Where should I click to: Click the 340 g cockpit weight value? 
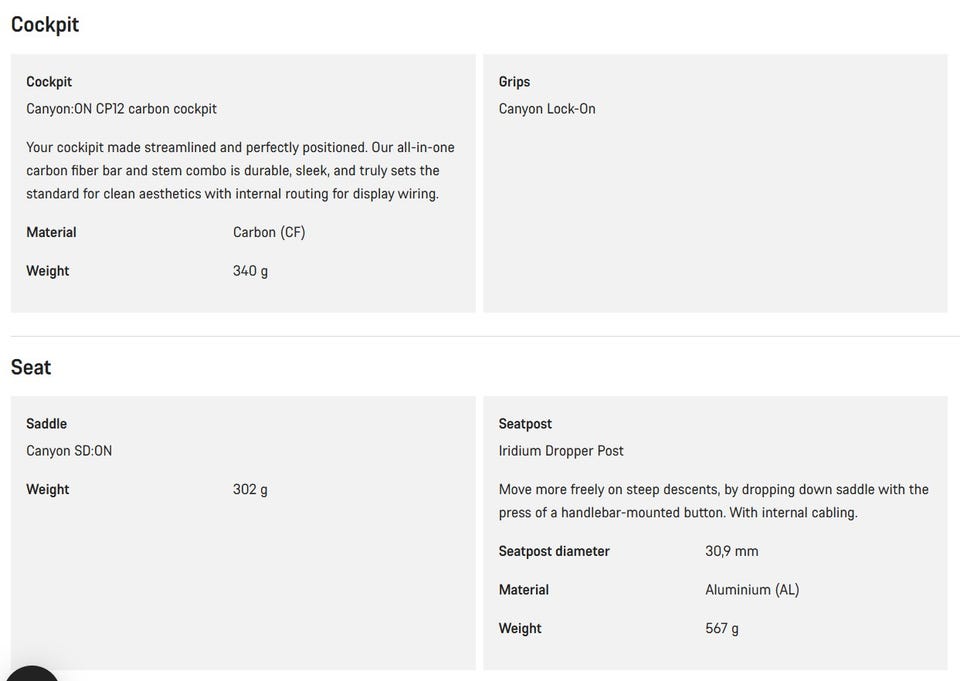(250, 271)
